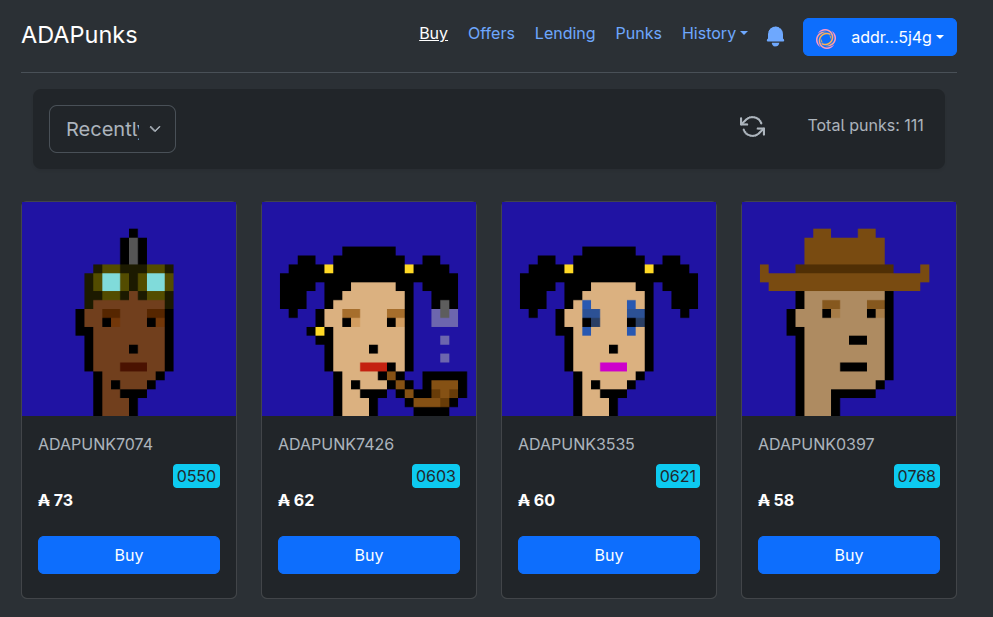Click the 0768 rarity badge on ADAPUNK0397
Screen dimensions: 993x617
point(916,476)
